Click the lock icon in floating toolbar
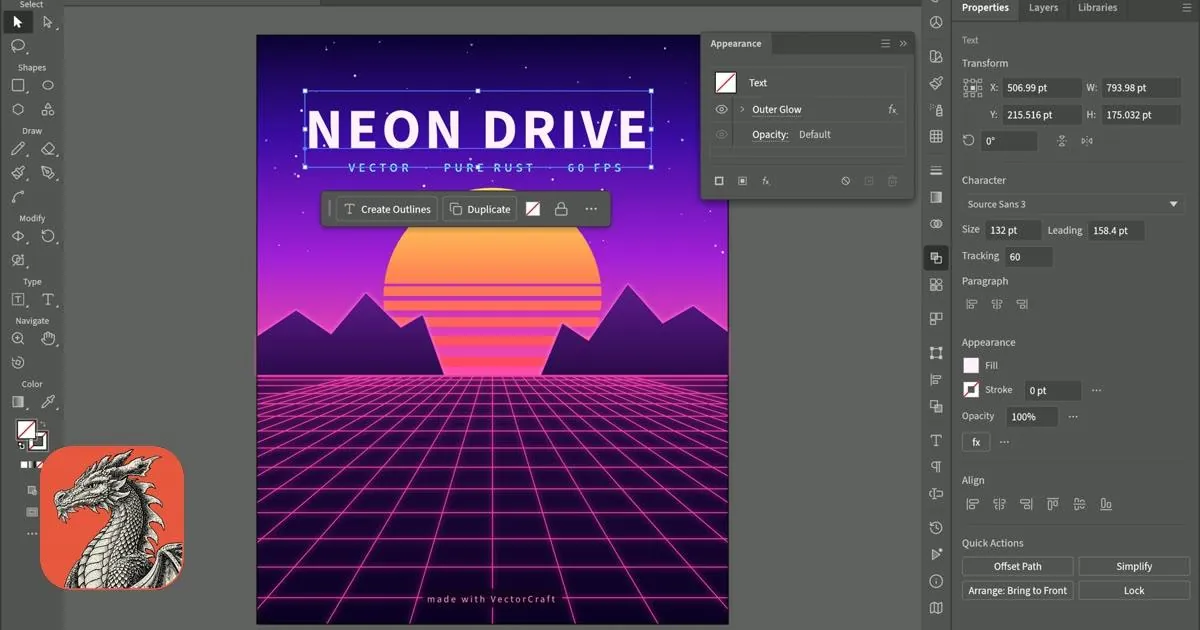The height and width of the screenshot is (630, 1200). 561,209
